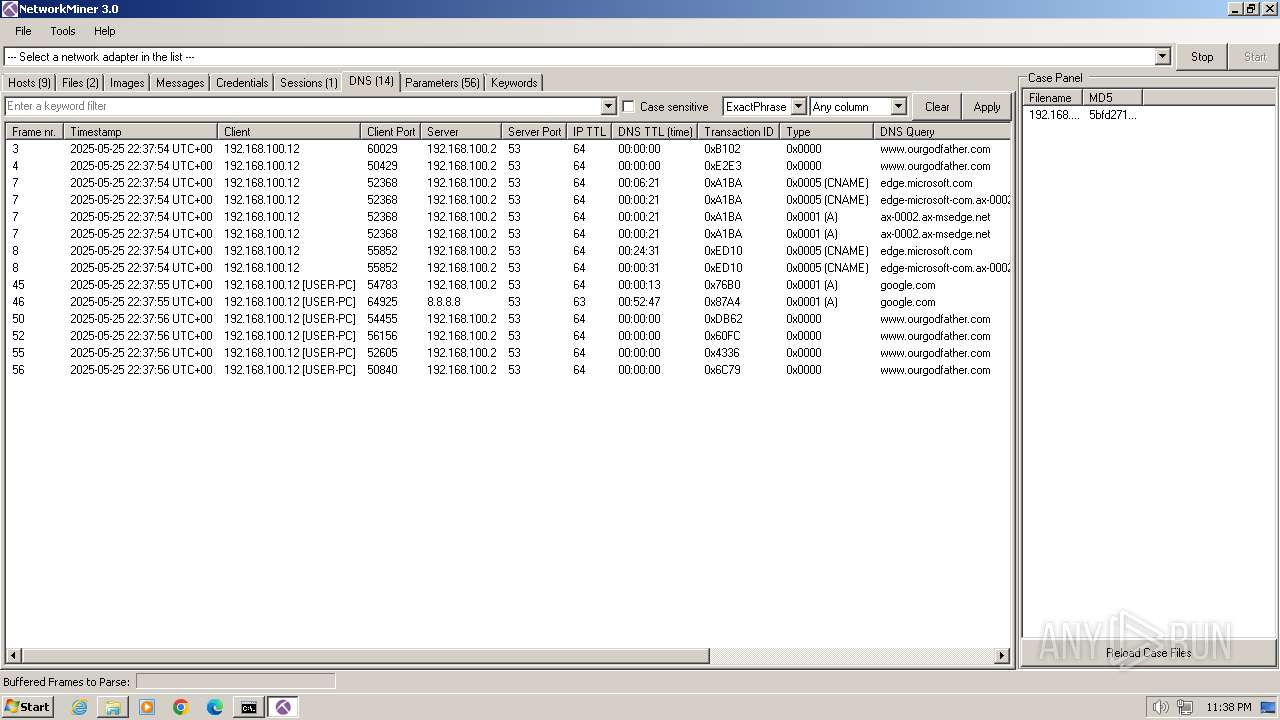
Task: Switch to the Files (2) tab
Action: point(81,83)
